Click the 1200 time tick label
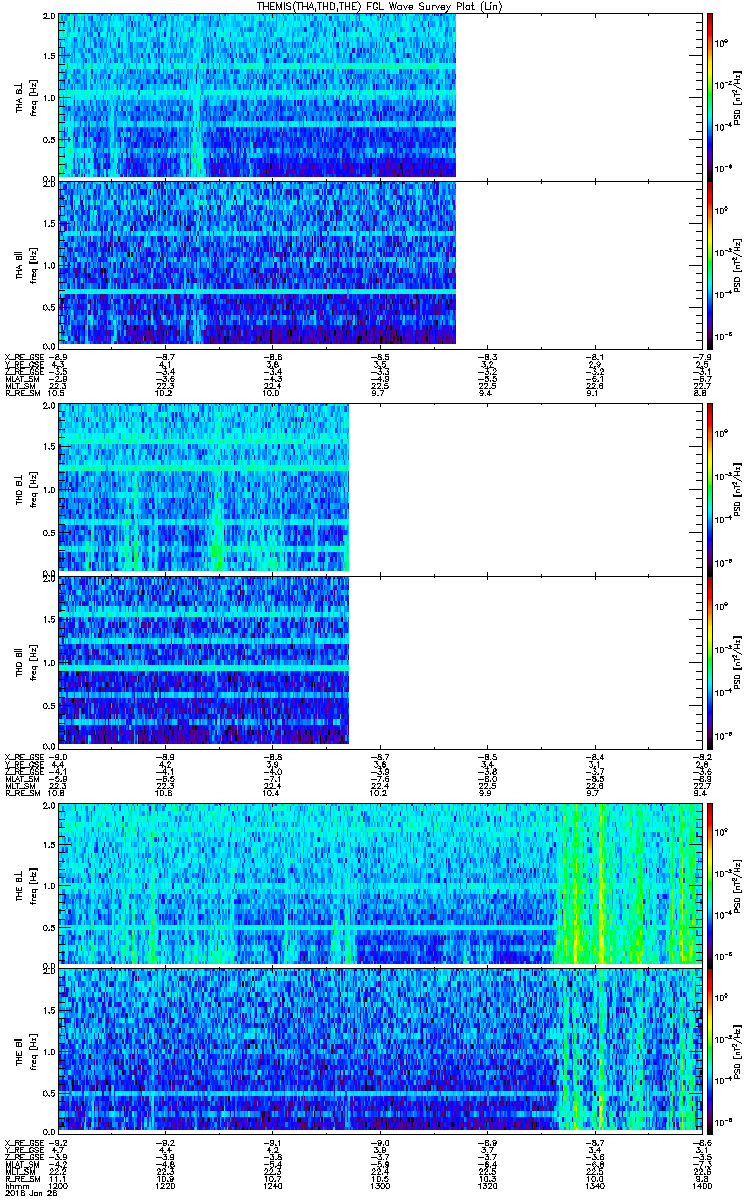 point(57,1184)
